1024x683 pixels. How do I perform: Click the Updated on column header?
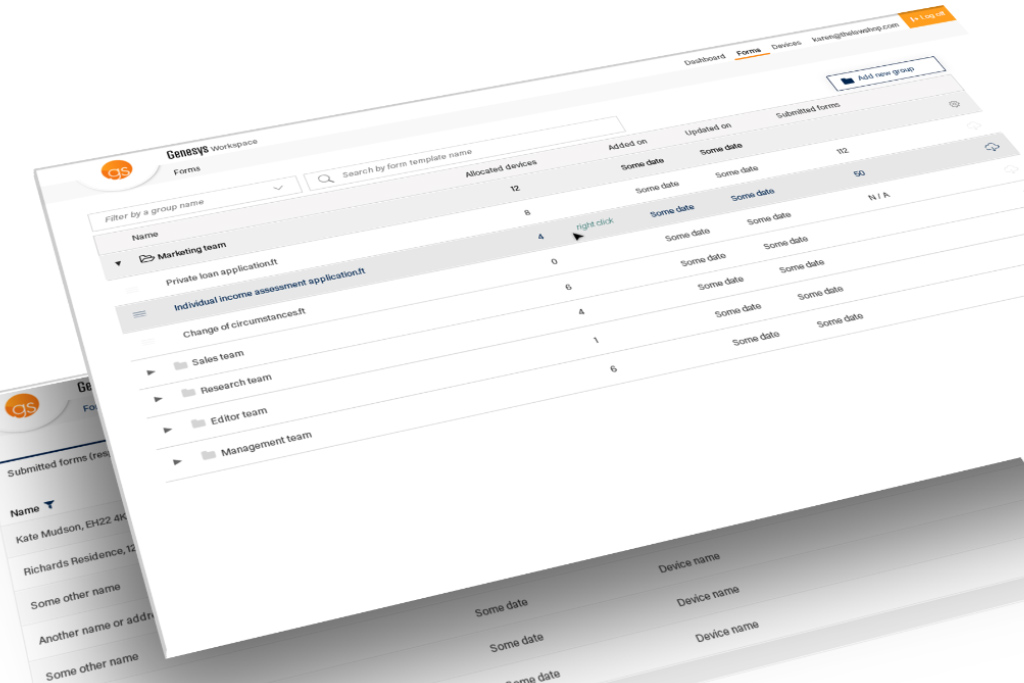(708, 130)
